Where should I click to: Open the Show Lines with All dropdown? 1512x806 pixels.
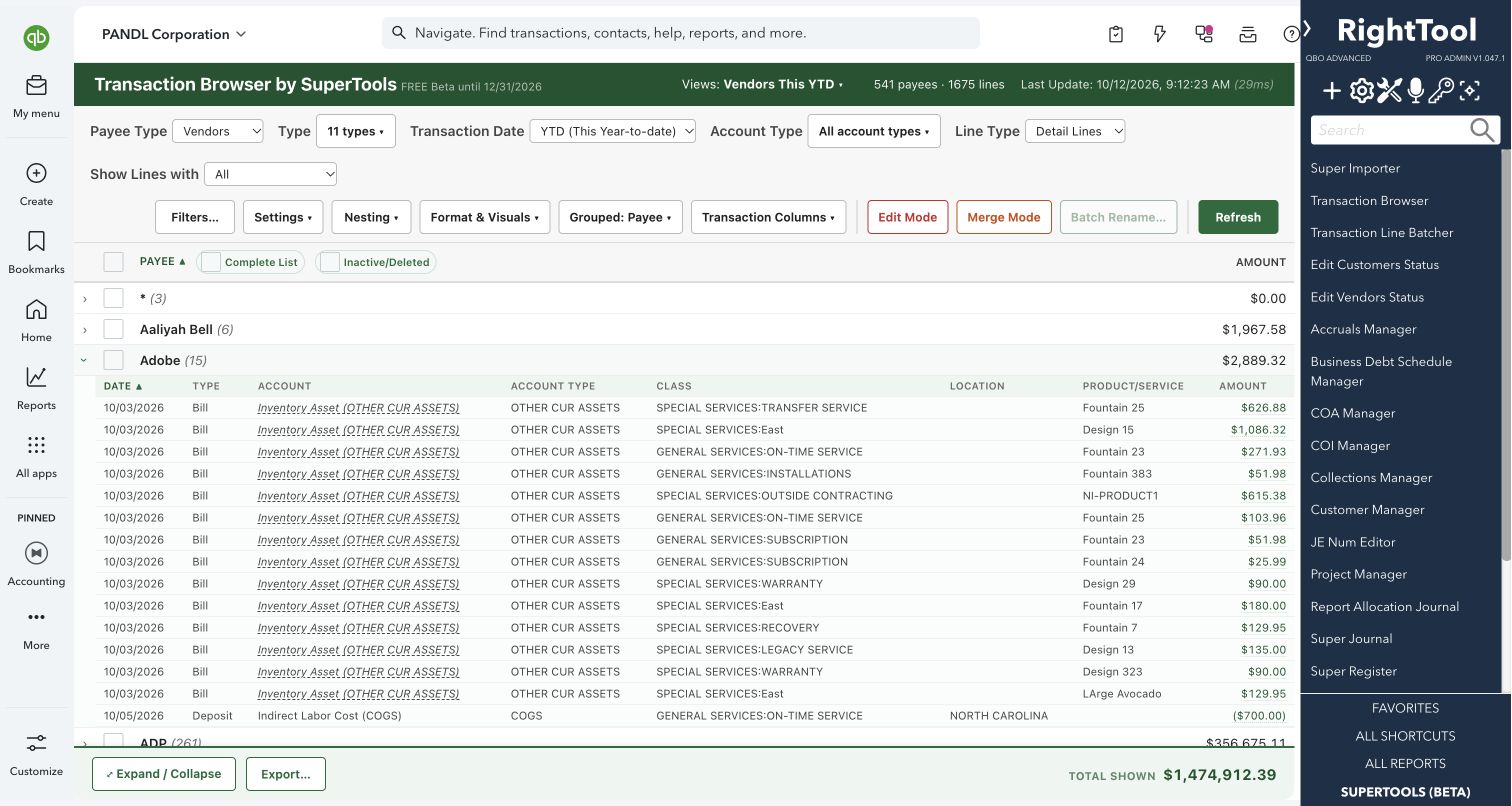click(270, 174)
